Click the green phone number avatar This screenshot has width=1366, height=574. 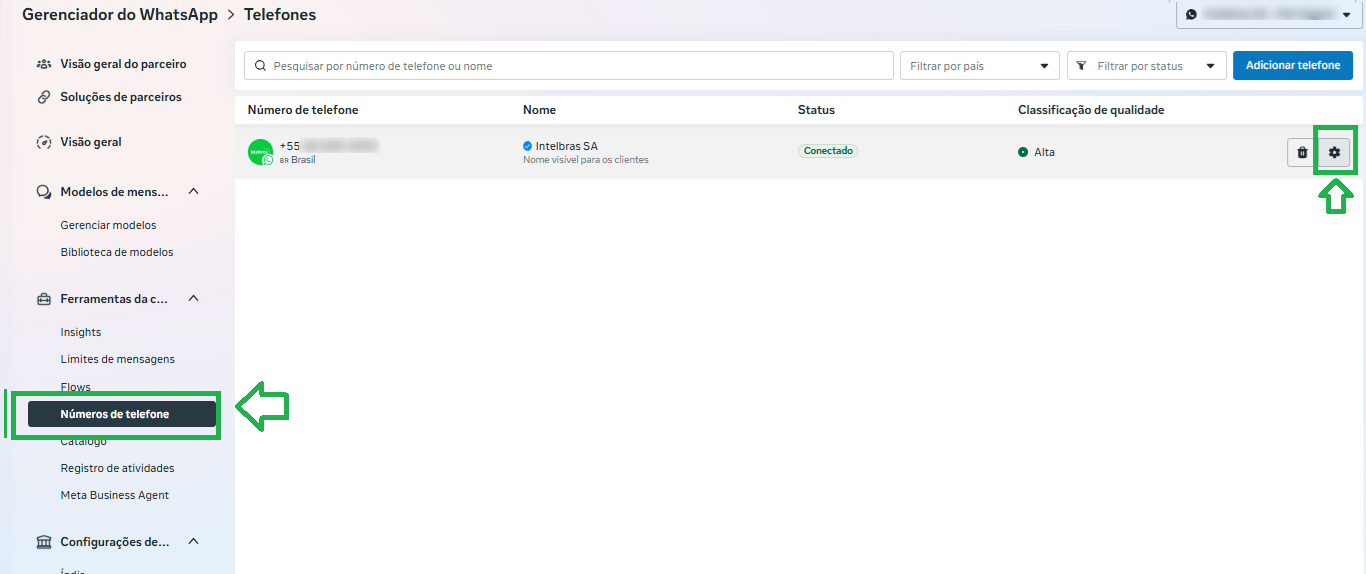coord(260,152)
